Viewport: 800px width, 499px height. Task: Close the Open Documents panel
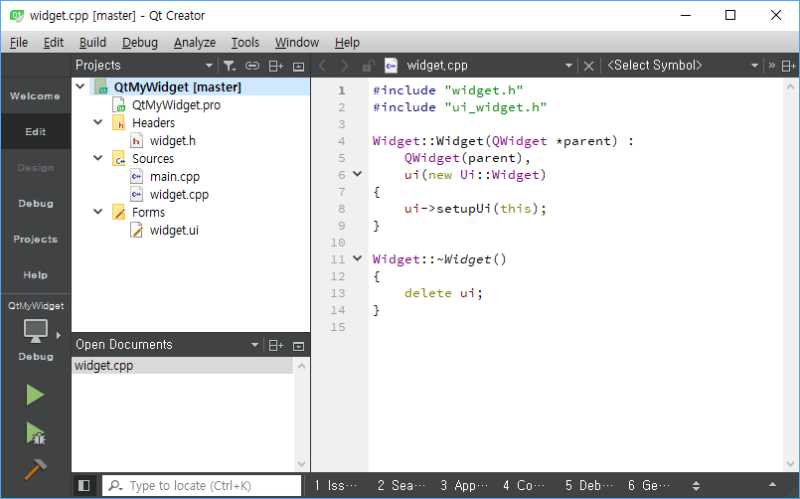click(x=298, y=346)
